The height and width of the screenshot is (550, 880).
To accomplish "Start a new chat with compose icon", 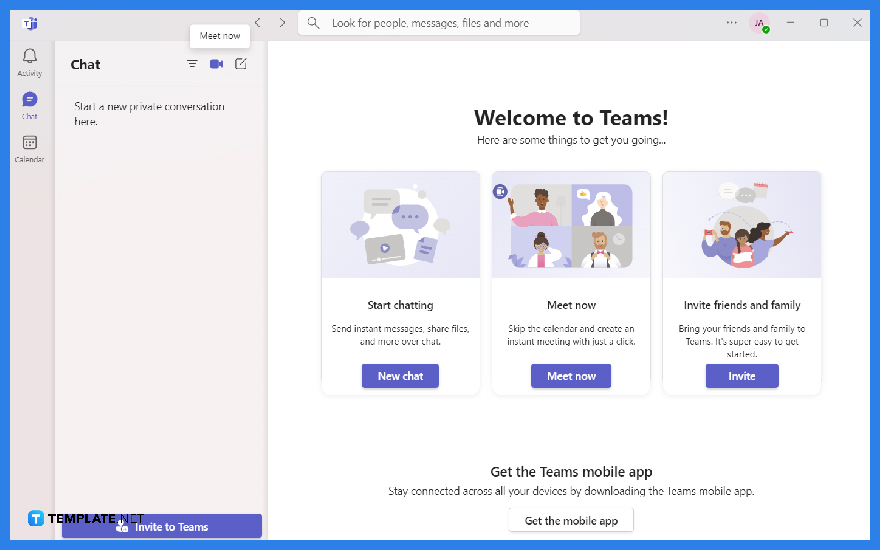I will pyautogui.click(x=241, y=63).
